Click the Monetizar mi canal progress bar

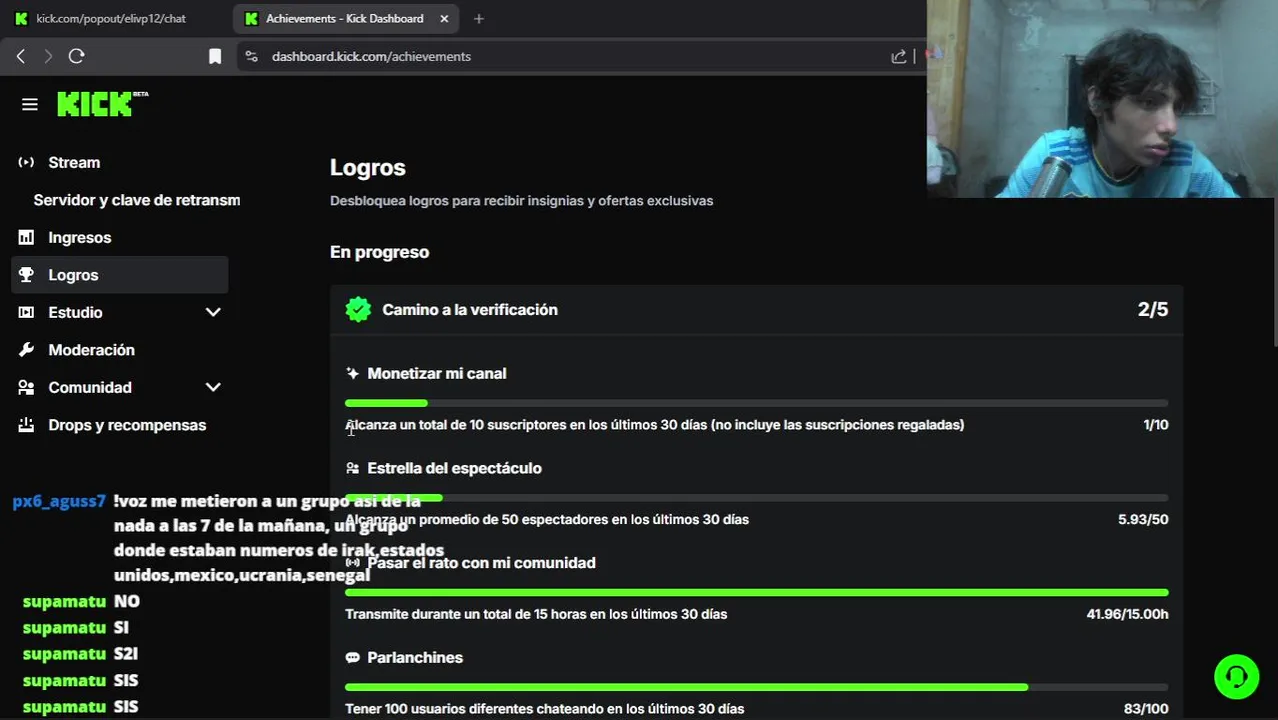coord(757,403)
